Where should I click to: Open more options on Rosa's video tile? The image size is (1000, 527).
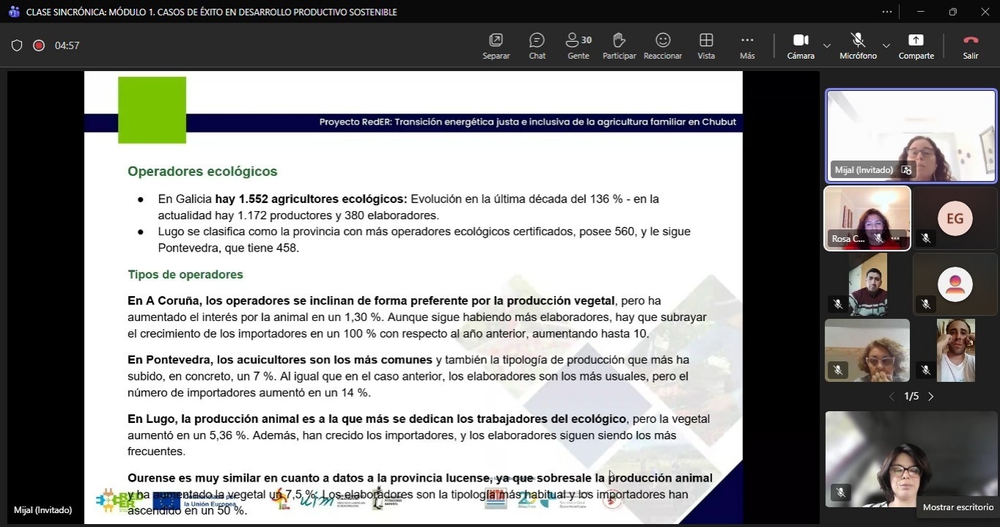[x=896, y=239]
